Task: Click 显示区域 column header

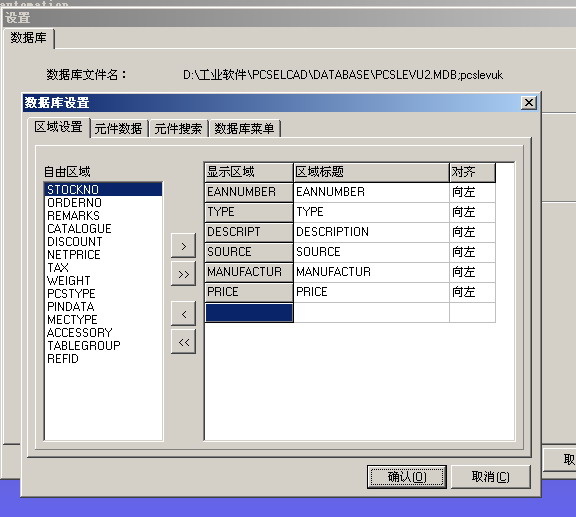Action: (249, 172)
